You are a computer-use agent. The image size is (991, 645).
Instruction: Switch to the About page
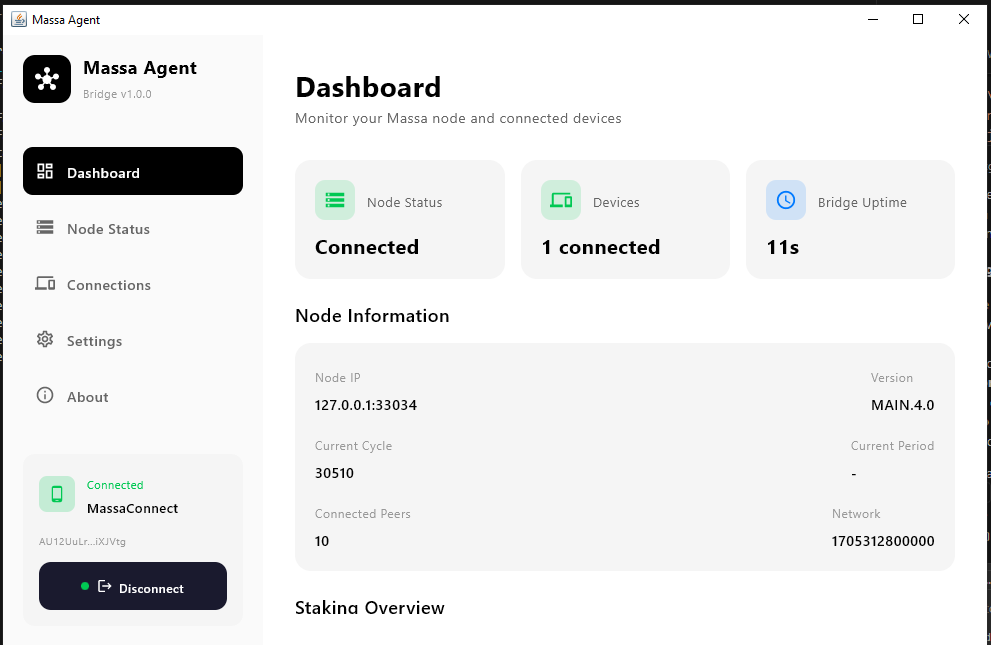(x=88, y=396)
